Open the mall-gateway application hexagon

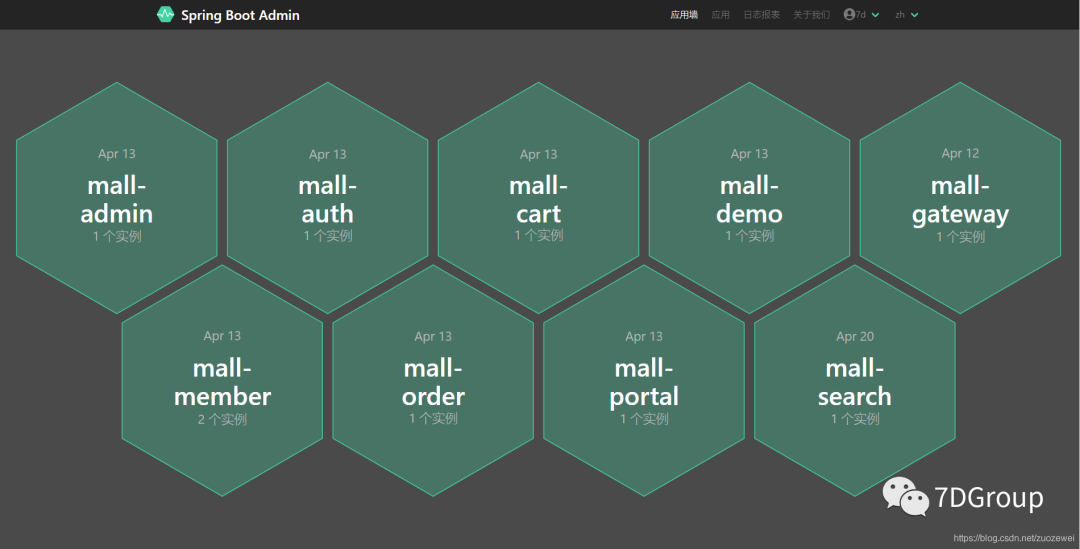pyautogui.click(x=960, y=198)
